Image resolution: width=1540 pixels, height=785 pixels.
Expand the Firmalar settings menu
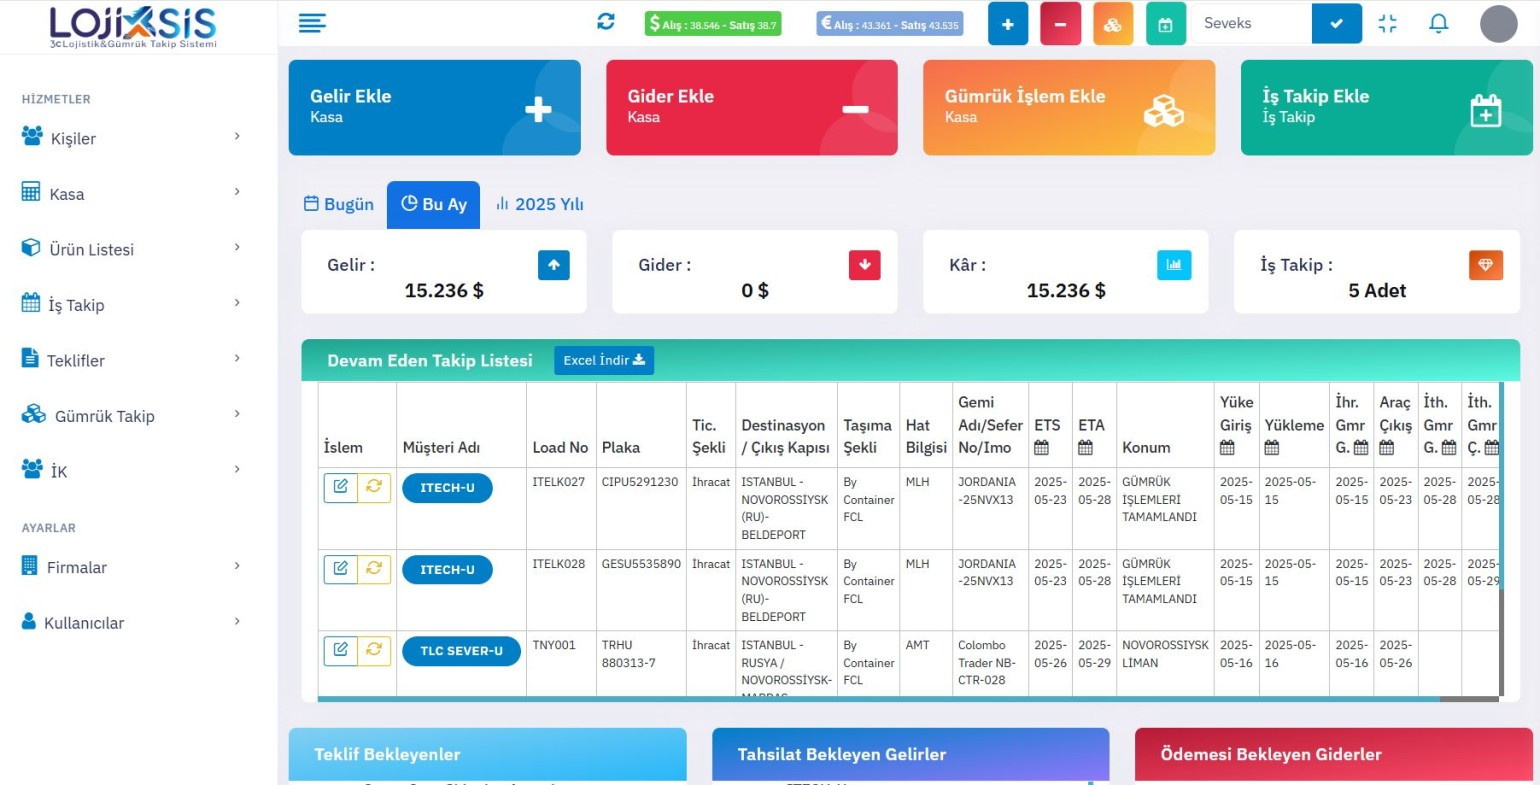tap(130, 567)
